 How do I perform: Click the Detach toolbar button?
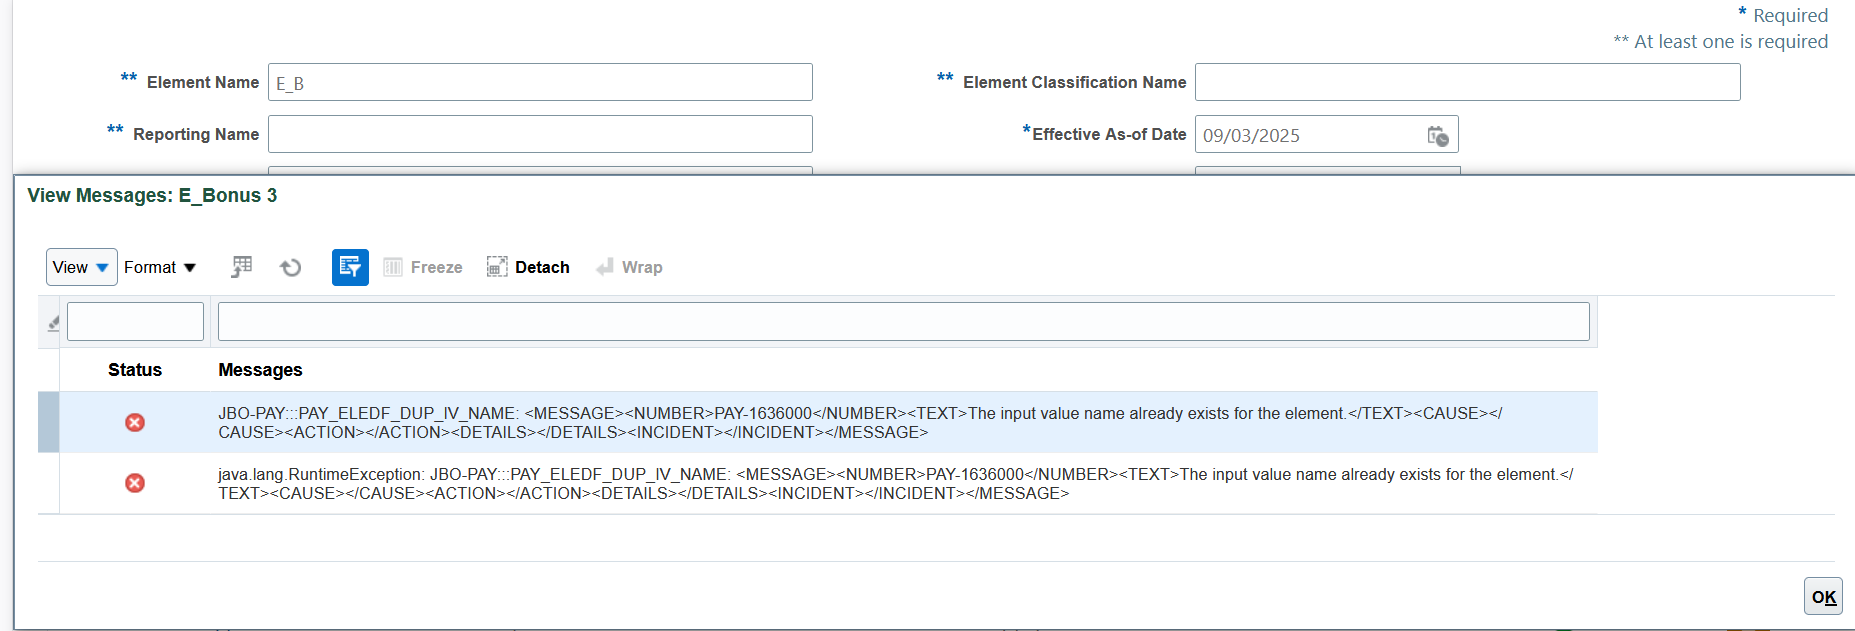(528, 267)
